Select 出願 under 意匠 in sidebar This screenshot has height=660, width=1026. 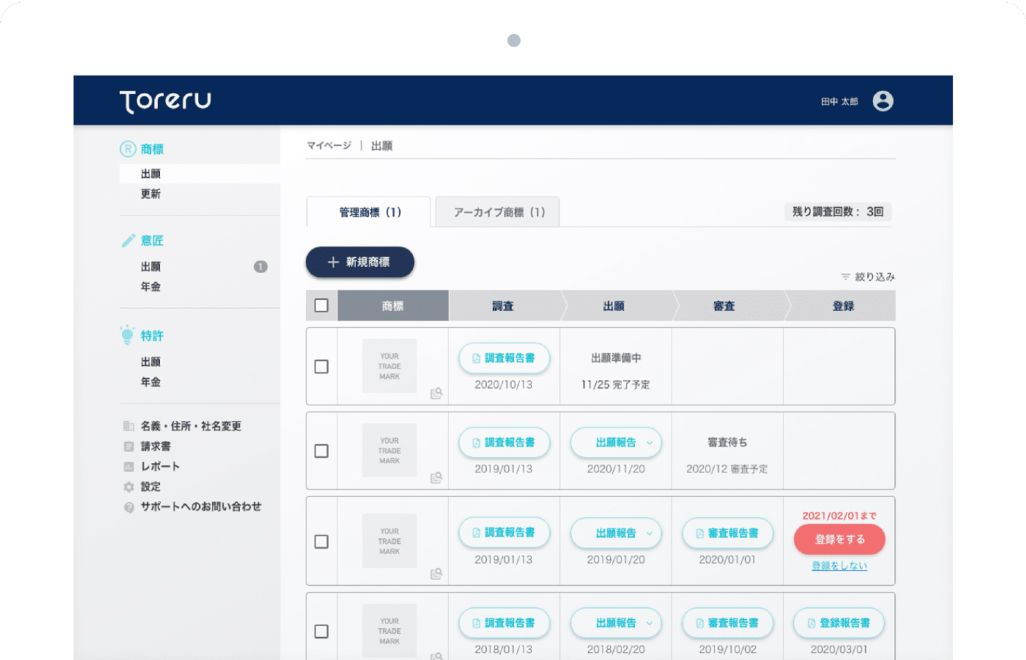(150, 266)
